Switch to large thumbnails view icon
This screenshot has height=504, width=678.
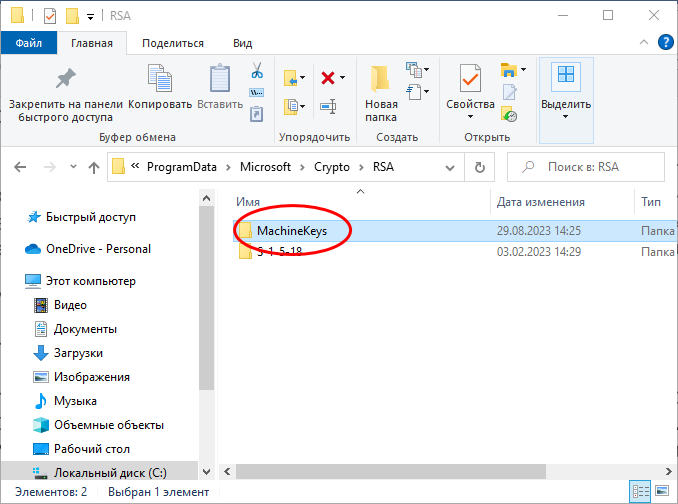662,491
